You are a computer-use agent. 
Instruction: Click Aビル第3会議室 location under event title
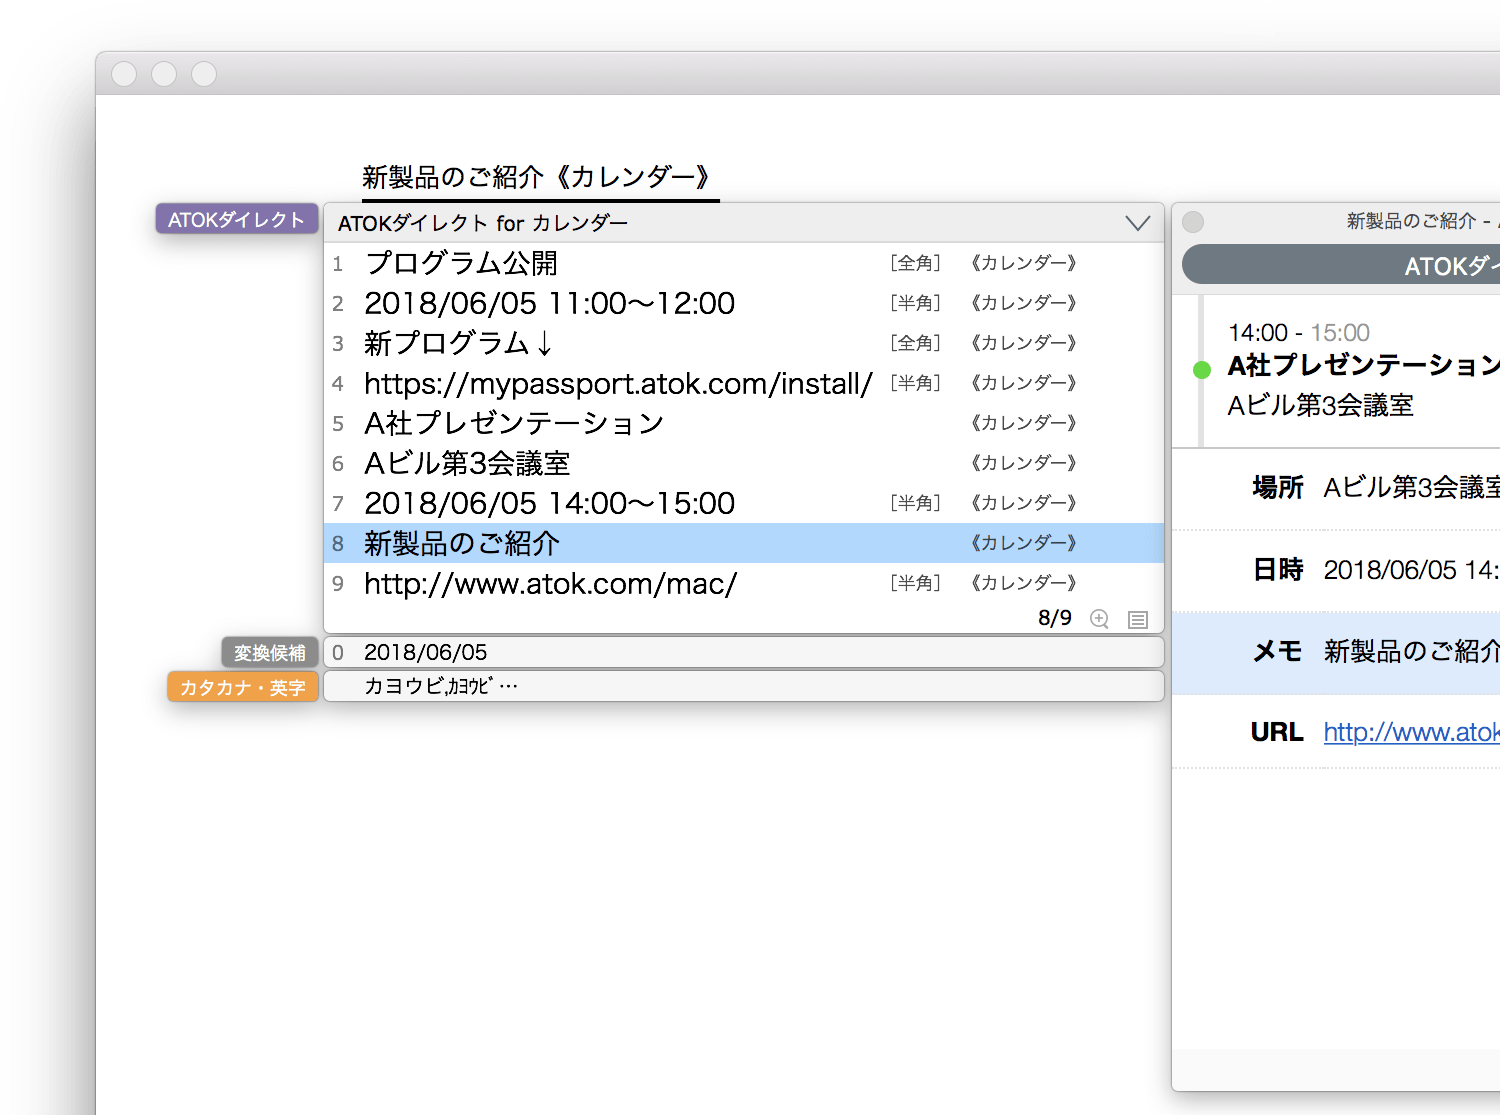coord(1320,405)
